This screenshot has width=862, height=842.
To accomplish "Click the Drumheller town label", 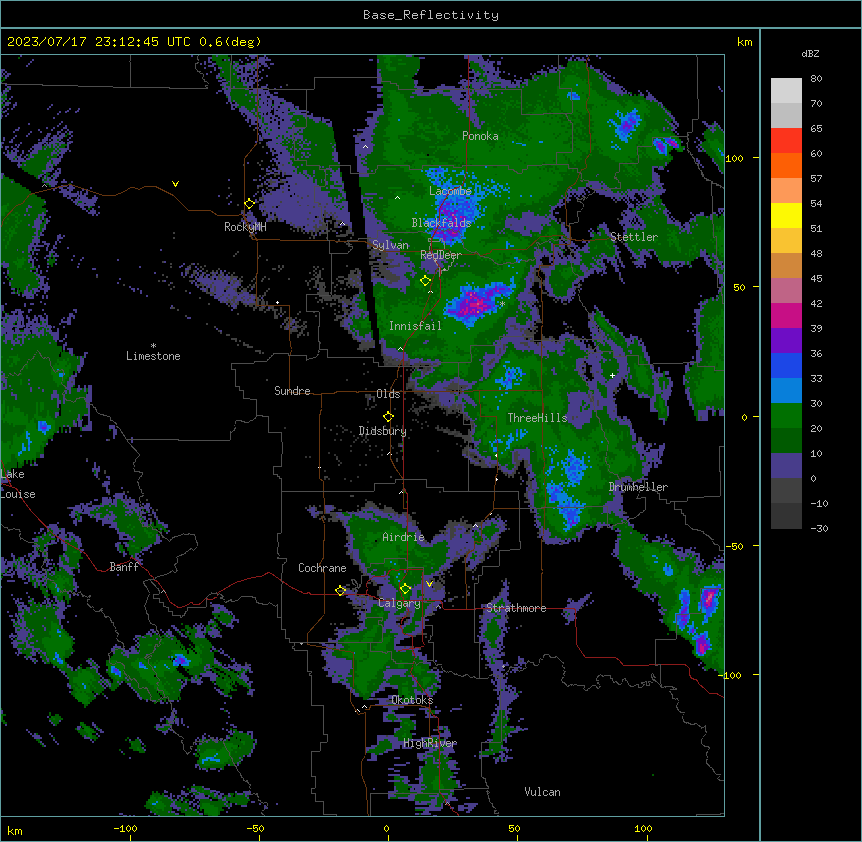I will point(638,487).
